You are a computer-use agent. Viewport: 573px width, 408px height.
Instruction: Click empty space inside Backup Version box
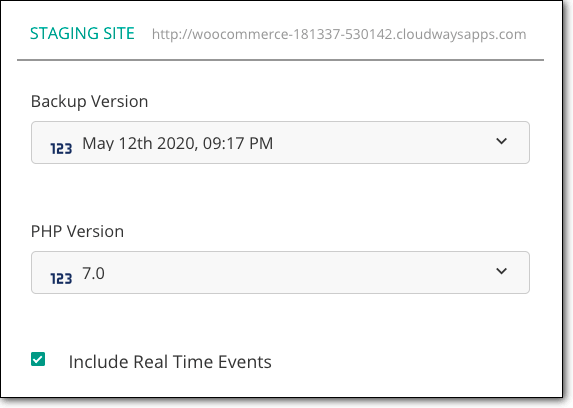click(384, 143)
